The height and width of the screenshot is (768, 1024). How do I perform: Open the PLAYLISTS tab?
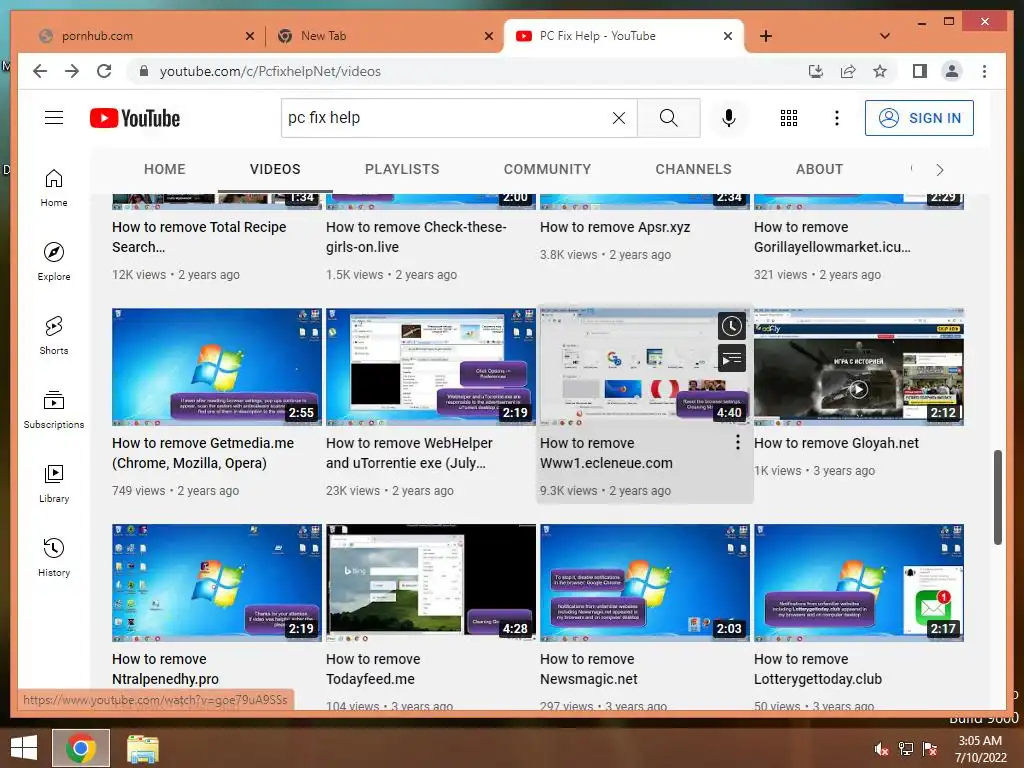(402, 169)
